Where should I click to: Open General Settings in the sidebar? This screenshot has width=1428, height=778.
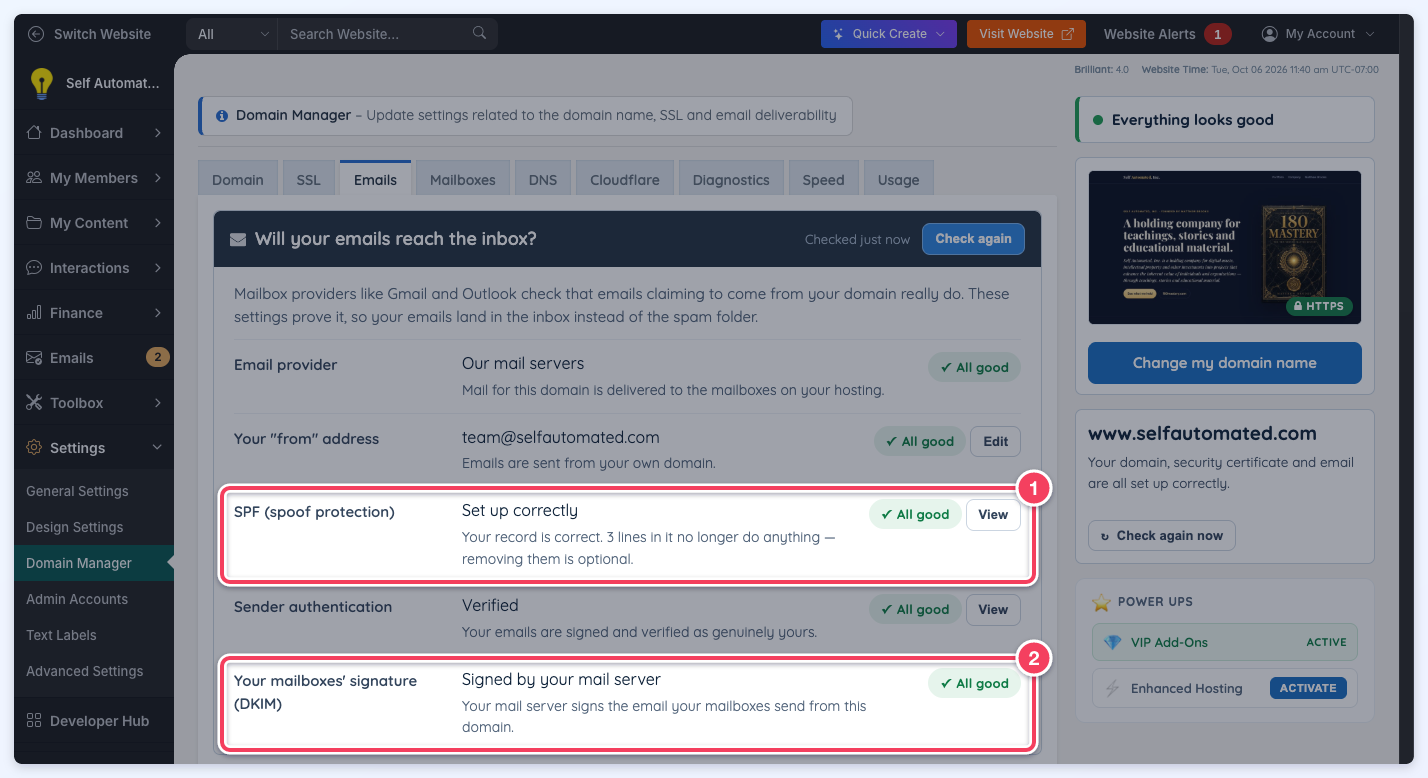pos(78,491)
